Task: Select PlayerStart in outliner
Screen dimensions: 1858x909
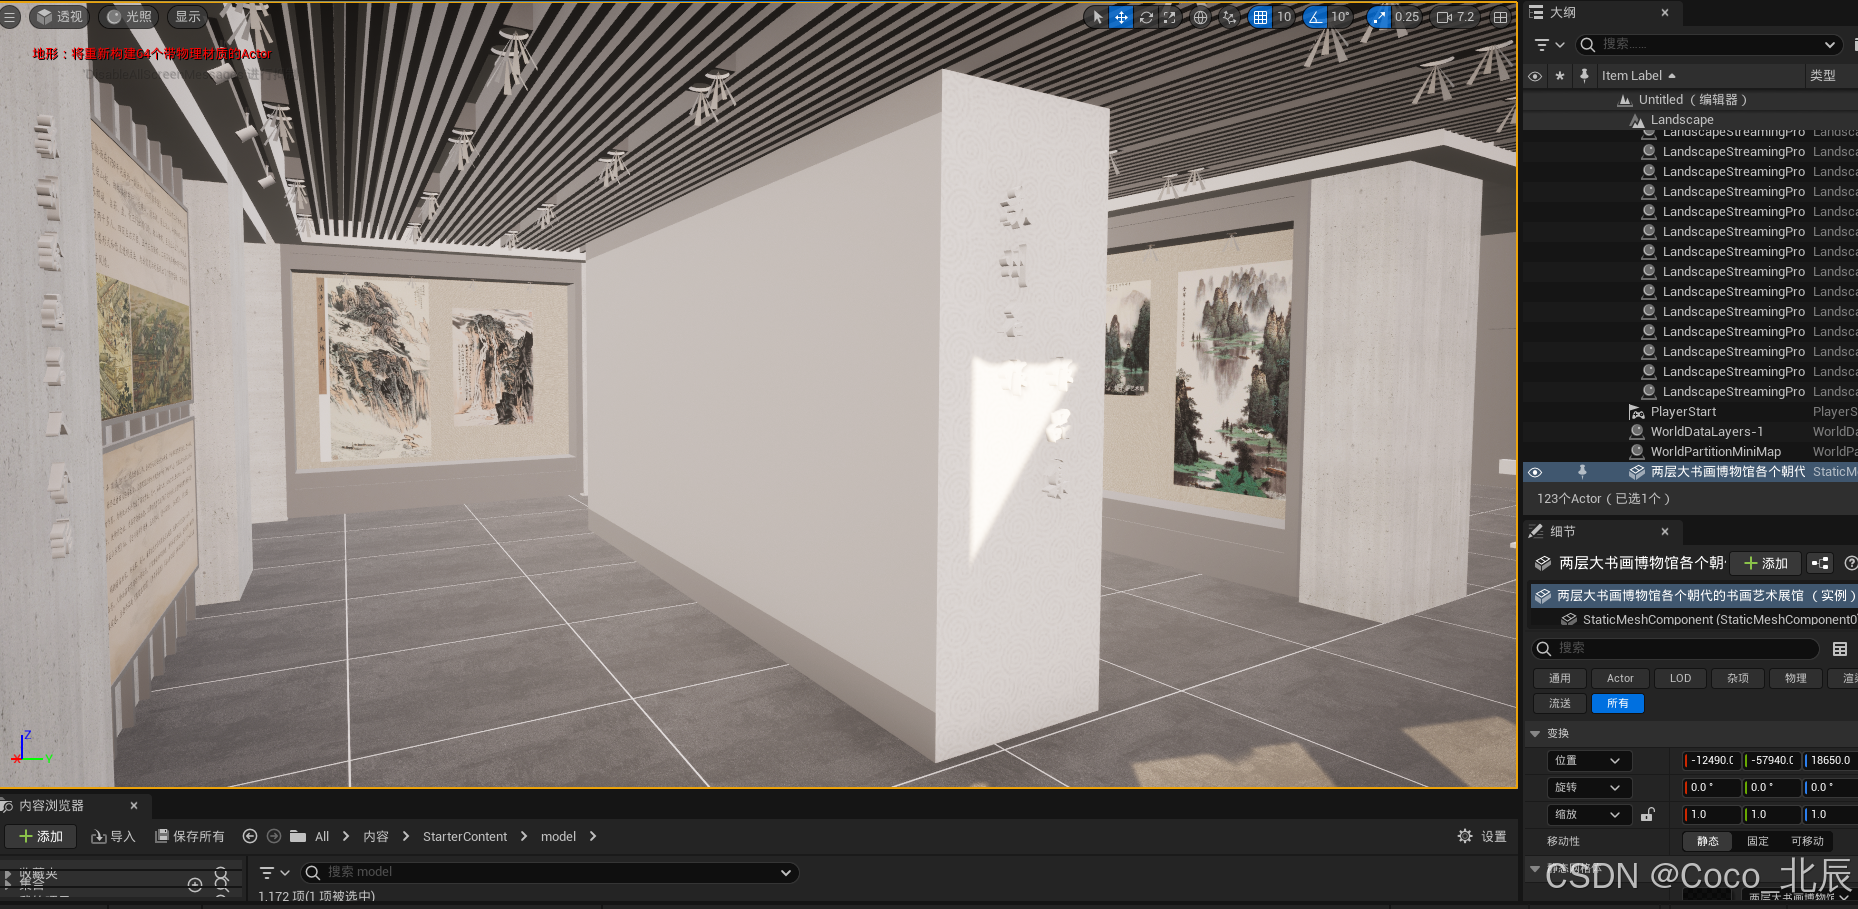Action: (x=1683, y=412)
